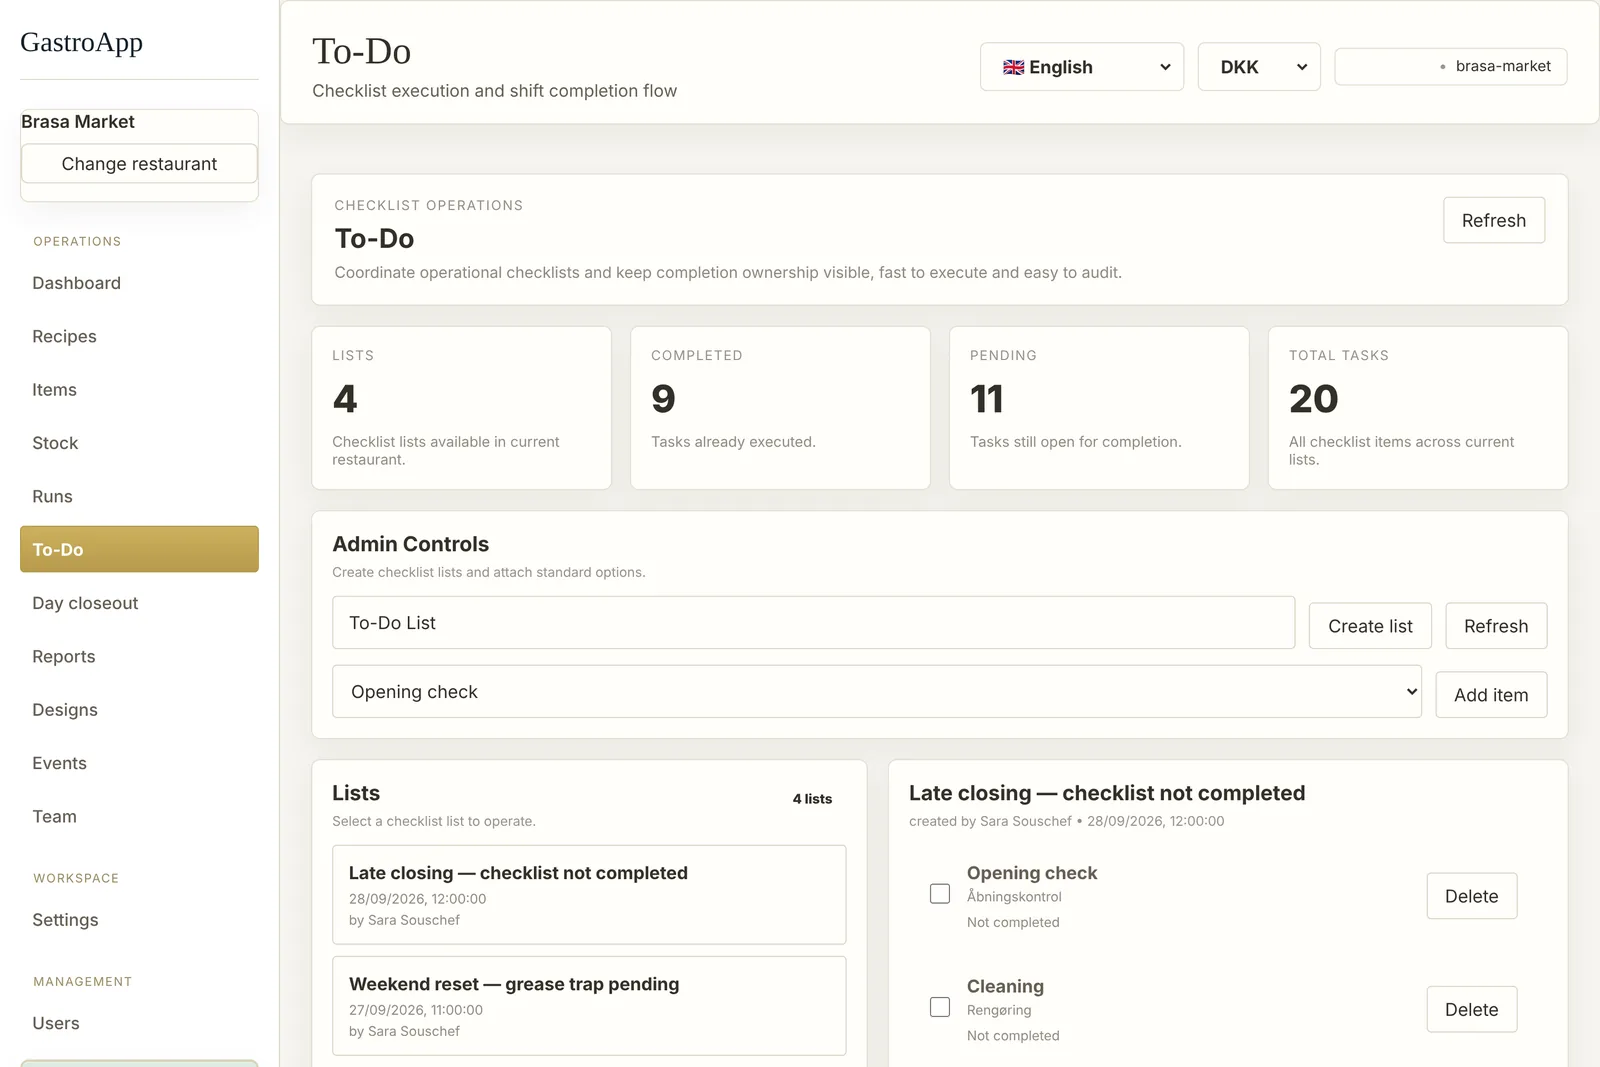The image size is (1600, 1067).
Task: Click the '4 lists' count label
Action: [812, 799]
